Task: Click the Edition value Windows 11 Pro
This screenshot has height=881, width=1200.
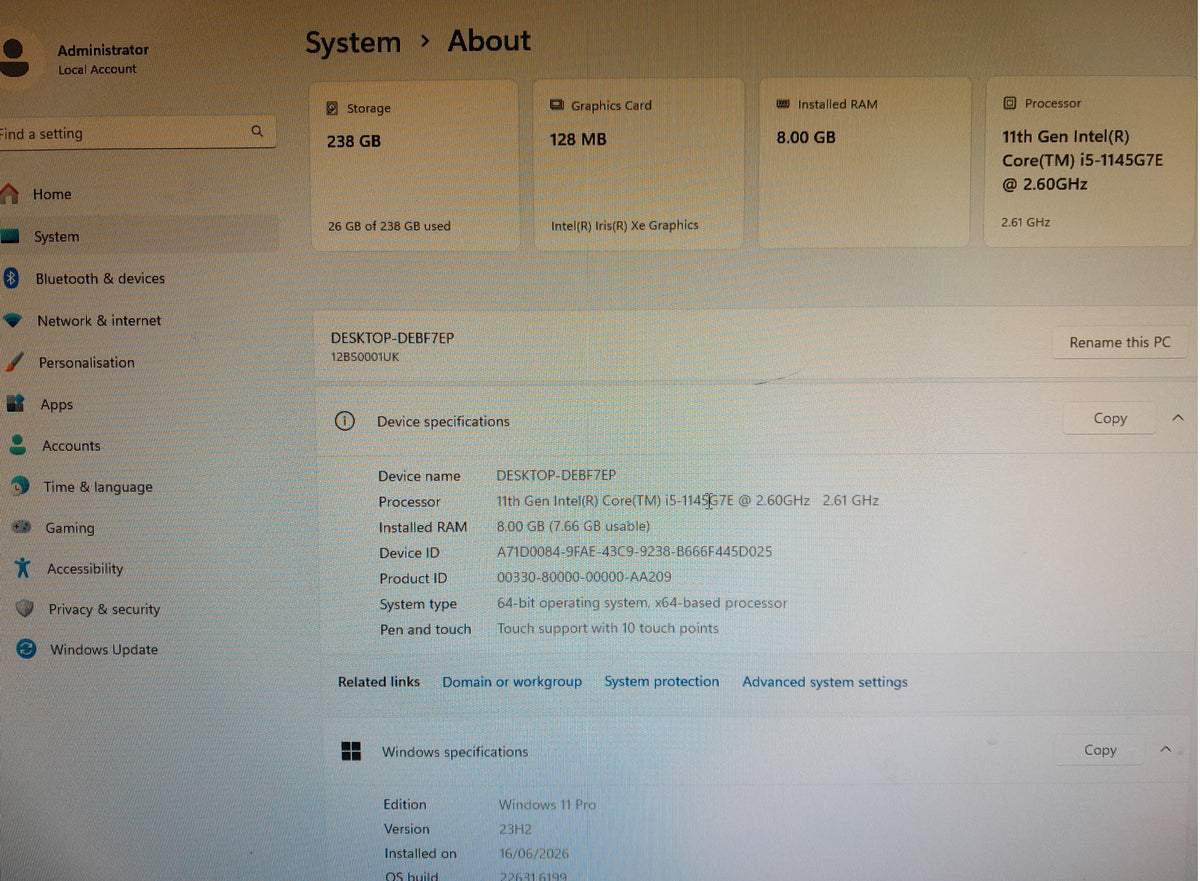Action: 547,804
